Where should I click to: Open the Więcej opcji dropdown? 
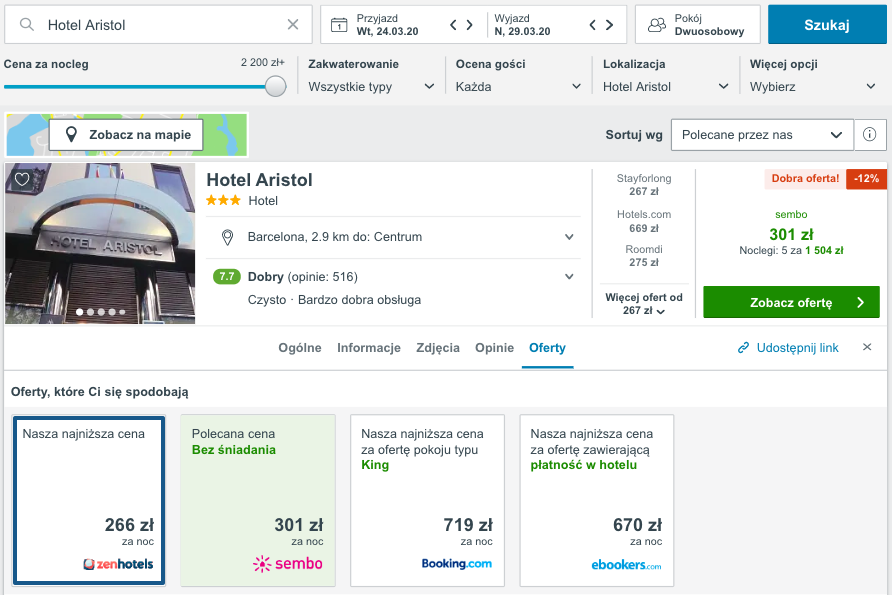pyautogui.click(x=813, y=86)
